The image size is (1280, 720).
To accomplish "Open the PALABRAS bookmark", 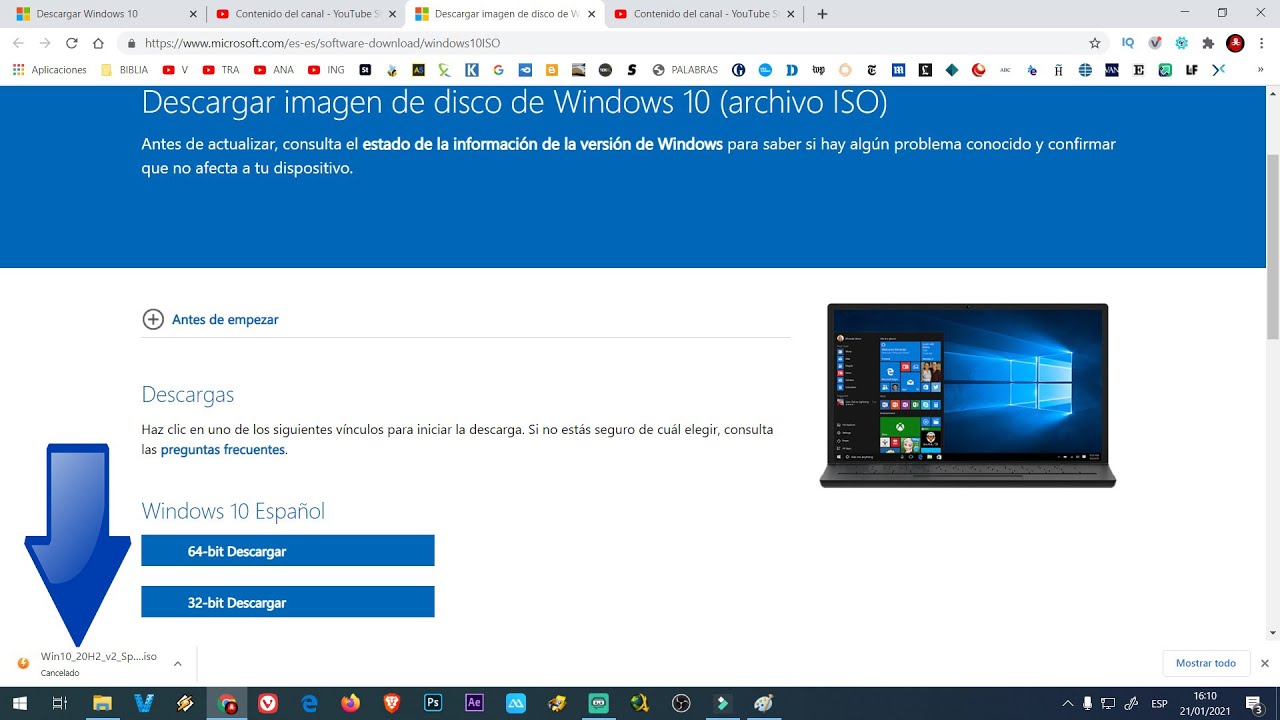I will click(x=685, y=70).
